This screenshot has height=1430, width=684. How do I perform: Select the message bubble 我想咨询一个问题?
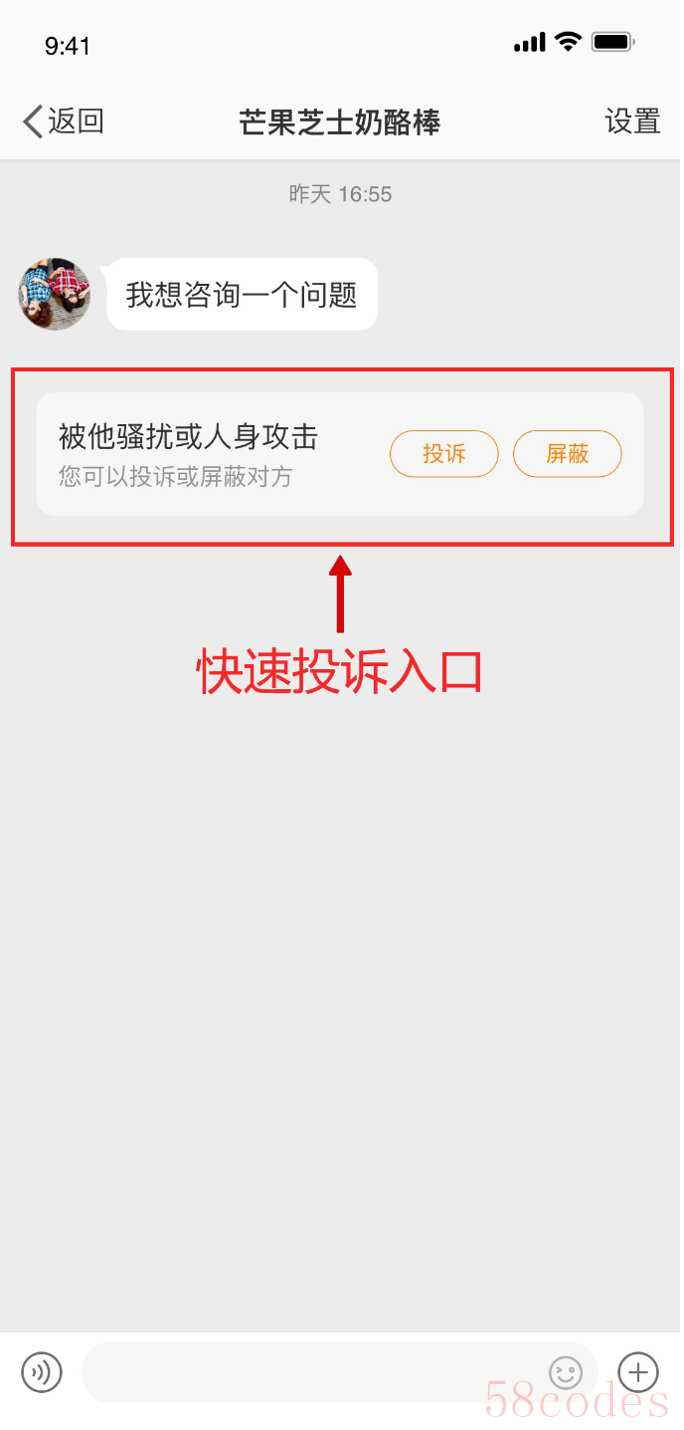pos(242,294)
